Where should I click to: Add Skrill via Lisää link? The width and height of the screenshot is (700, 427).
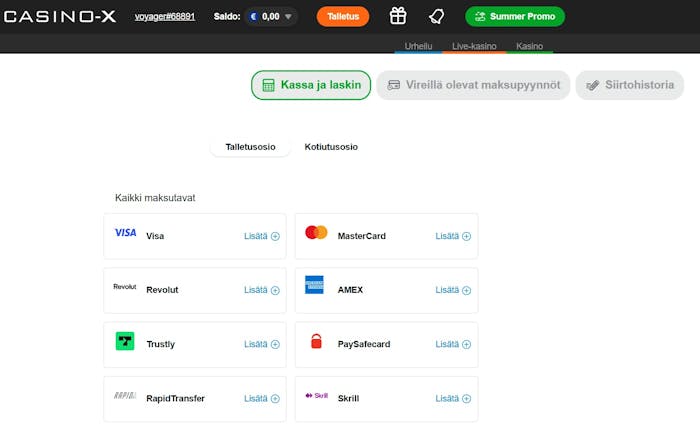tap(447, 398)
